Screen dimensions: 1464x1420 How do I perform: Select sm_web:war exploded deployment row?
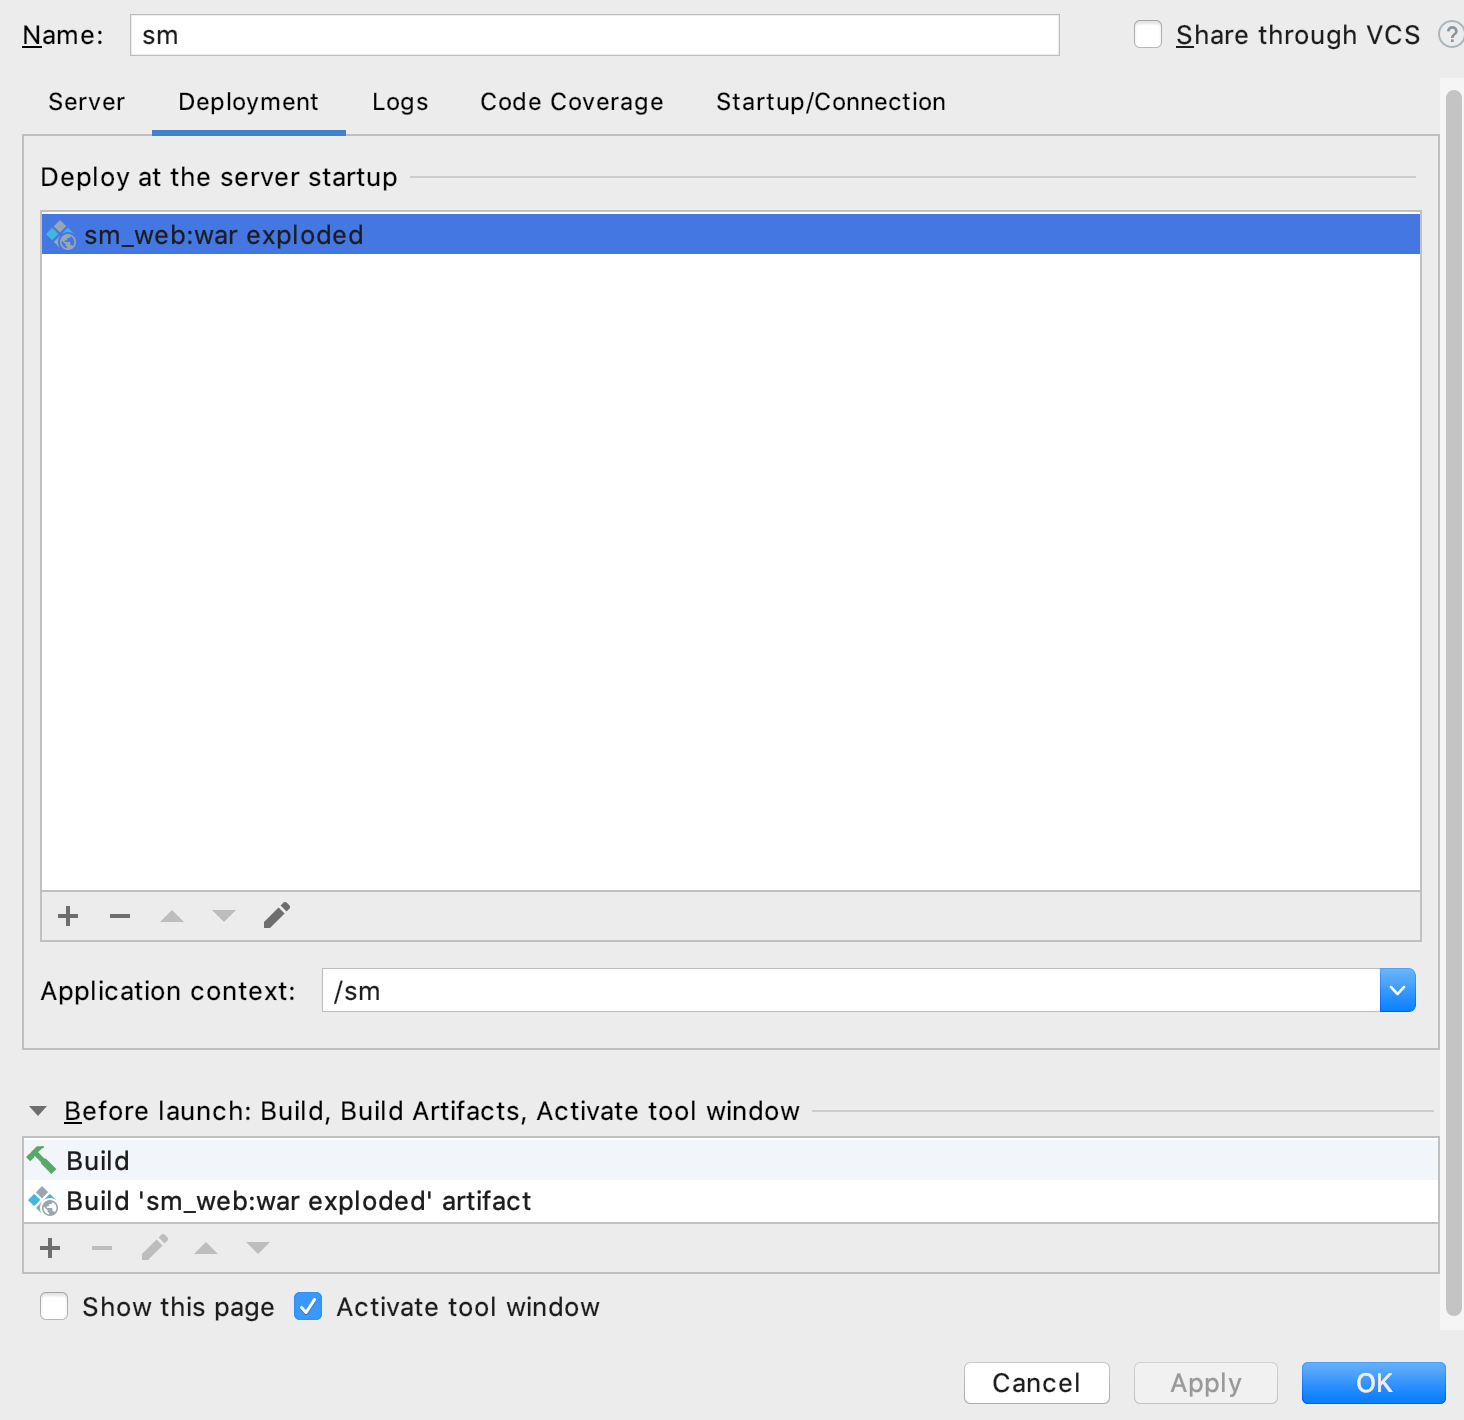coord(731,235)
